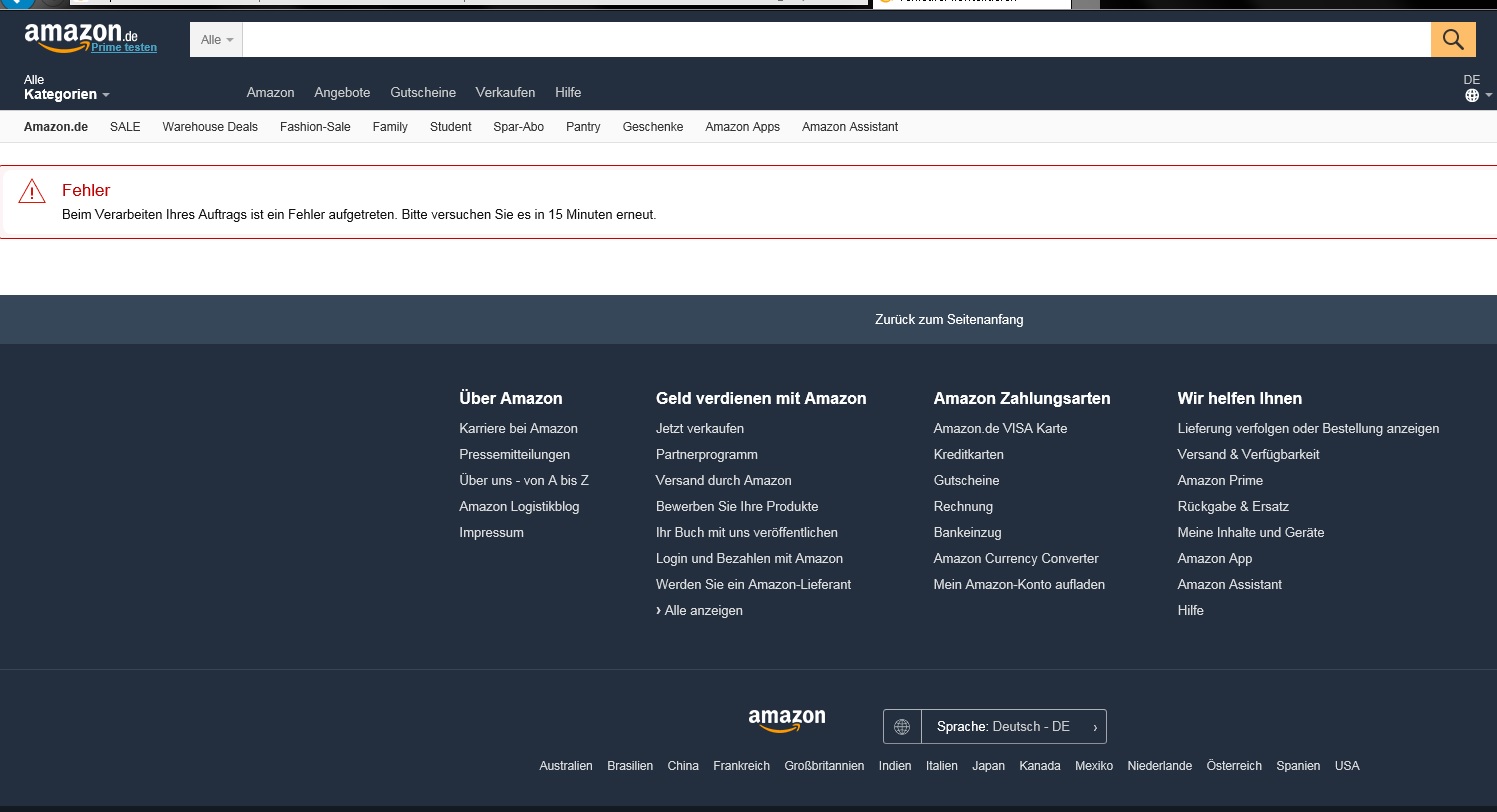Click Werden Sie ein Amazon-Lieferant link
The width and height of the screenshot is (1497, 812).
pos(753,584)
